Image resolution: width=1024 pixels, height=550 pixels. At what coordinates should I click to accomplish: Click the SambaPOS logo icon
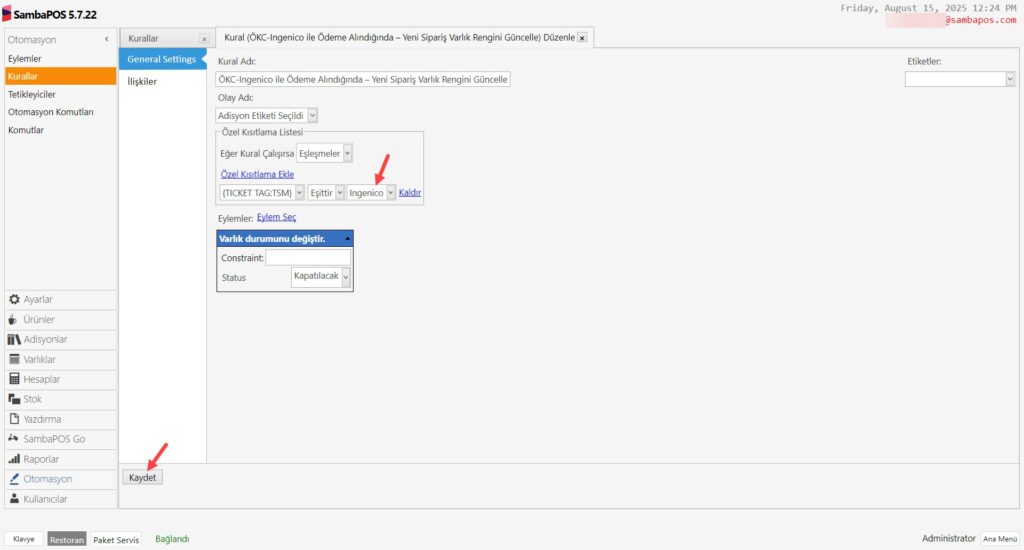(x=7, y=14)
